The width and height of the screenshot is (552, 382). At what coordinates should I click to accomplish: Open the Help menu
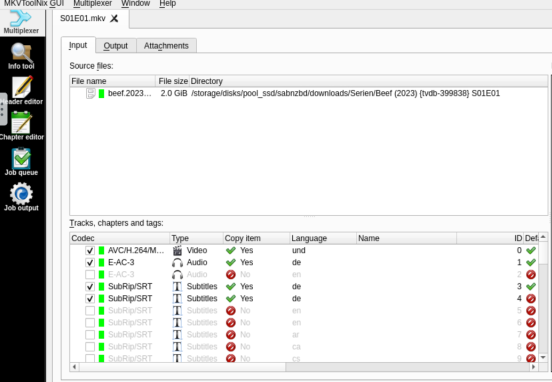168,4
